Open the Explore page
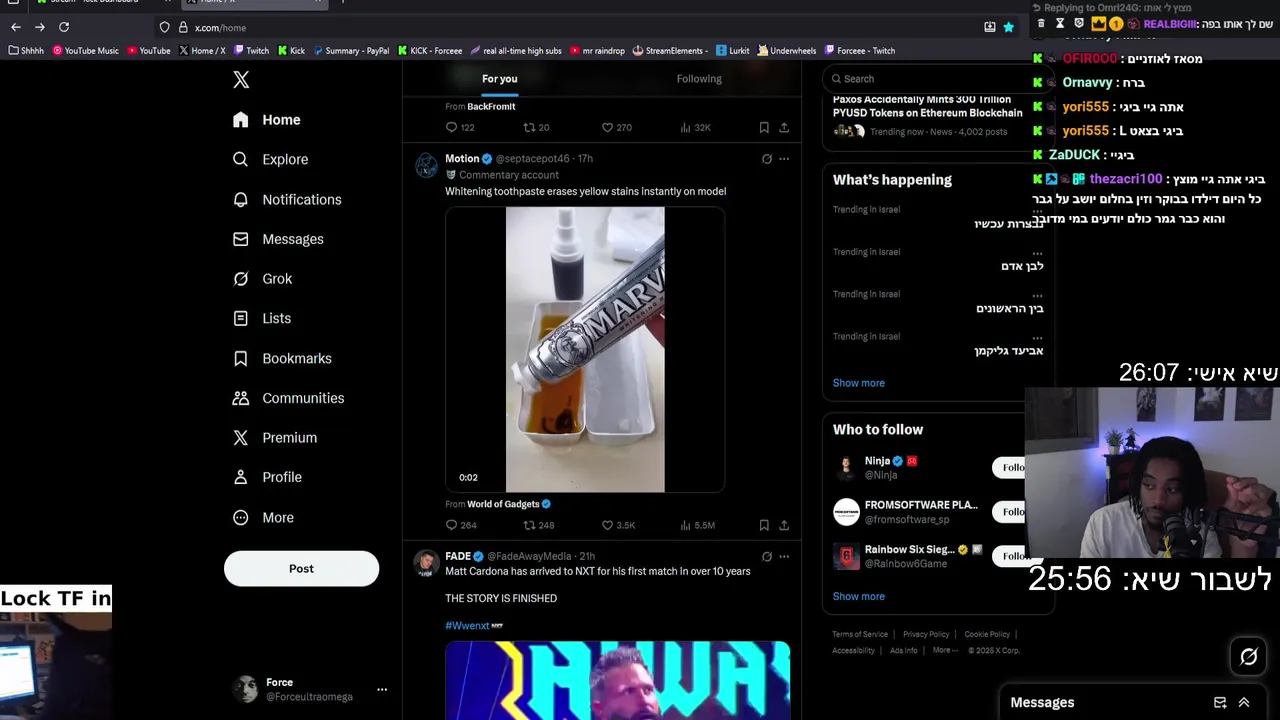The image size is (1280, 720). click(x=270, y=159)
